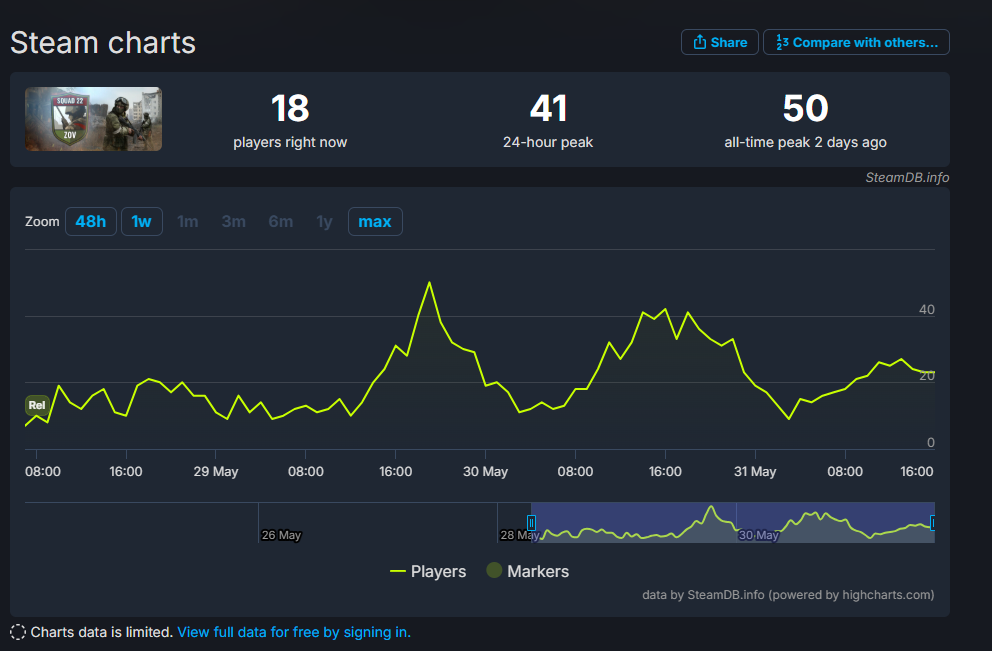Set chart zoom to 1y
The width and height of the screenshot is (992, 651).
pyautogui.click(x=324, y=221)
